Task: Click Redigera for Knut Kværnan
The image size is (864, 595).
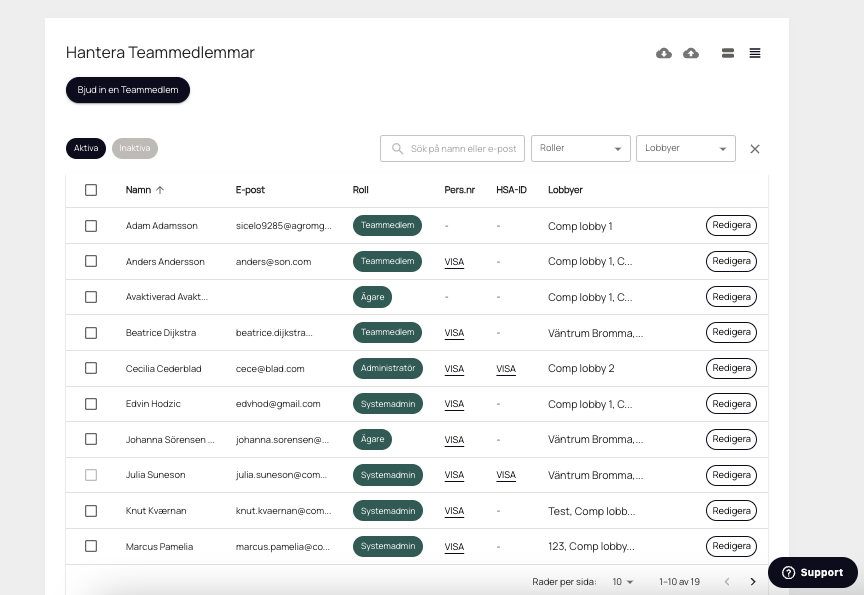Action: pos(731,511)
